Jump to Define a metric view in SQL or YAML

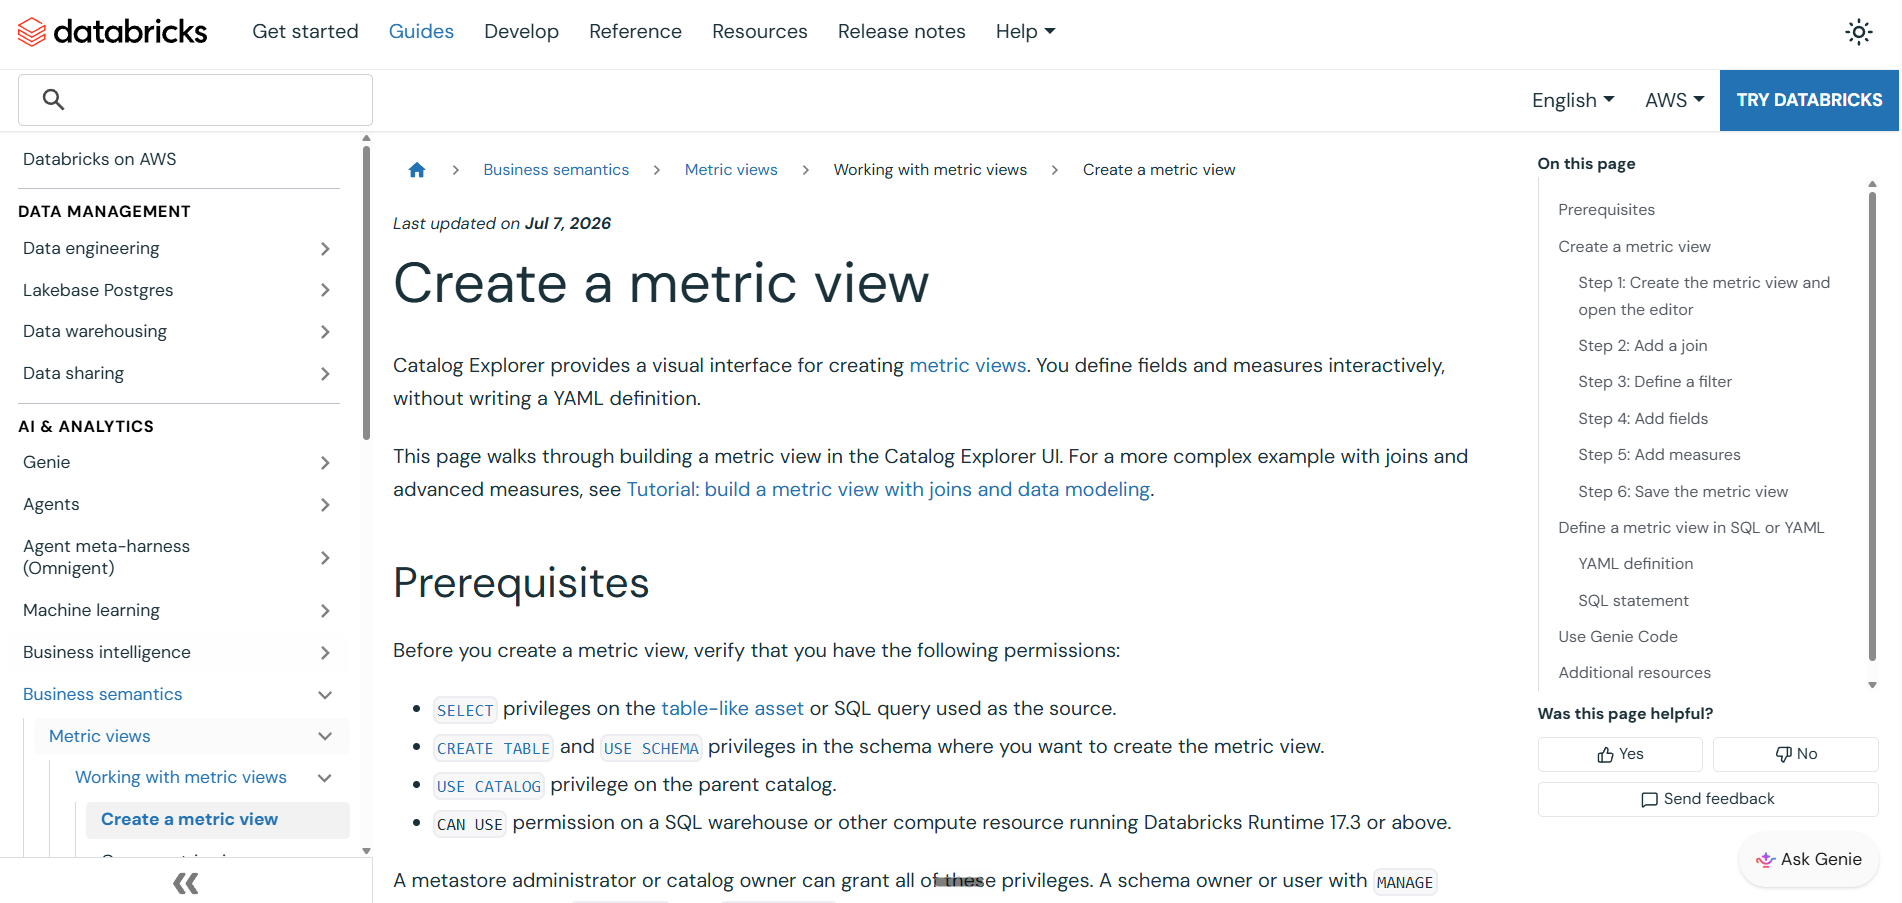pyautogui.click(x=1691, y=528)
